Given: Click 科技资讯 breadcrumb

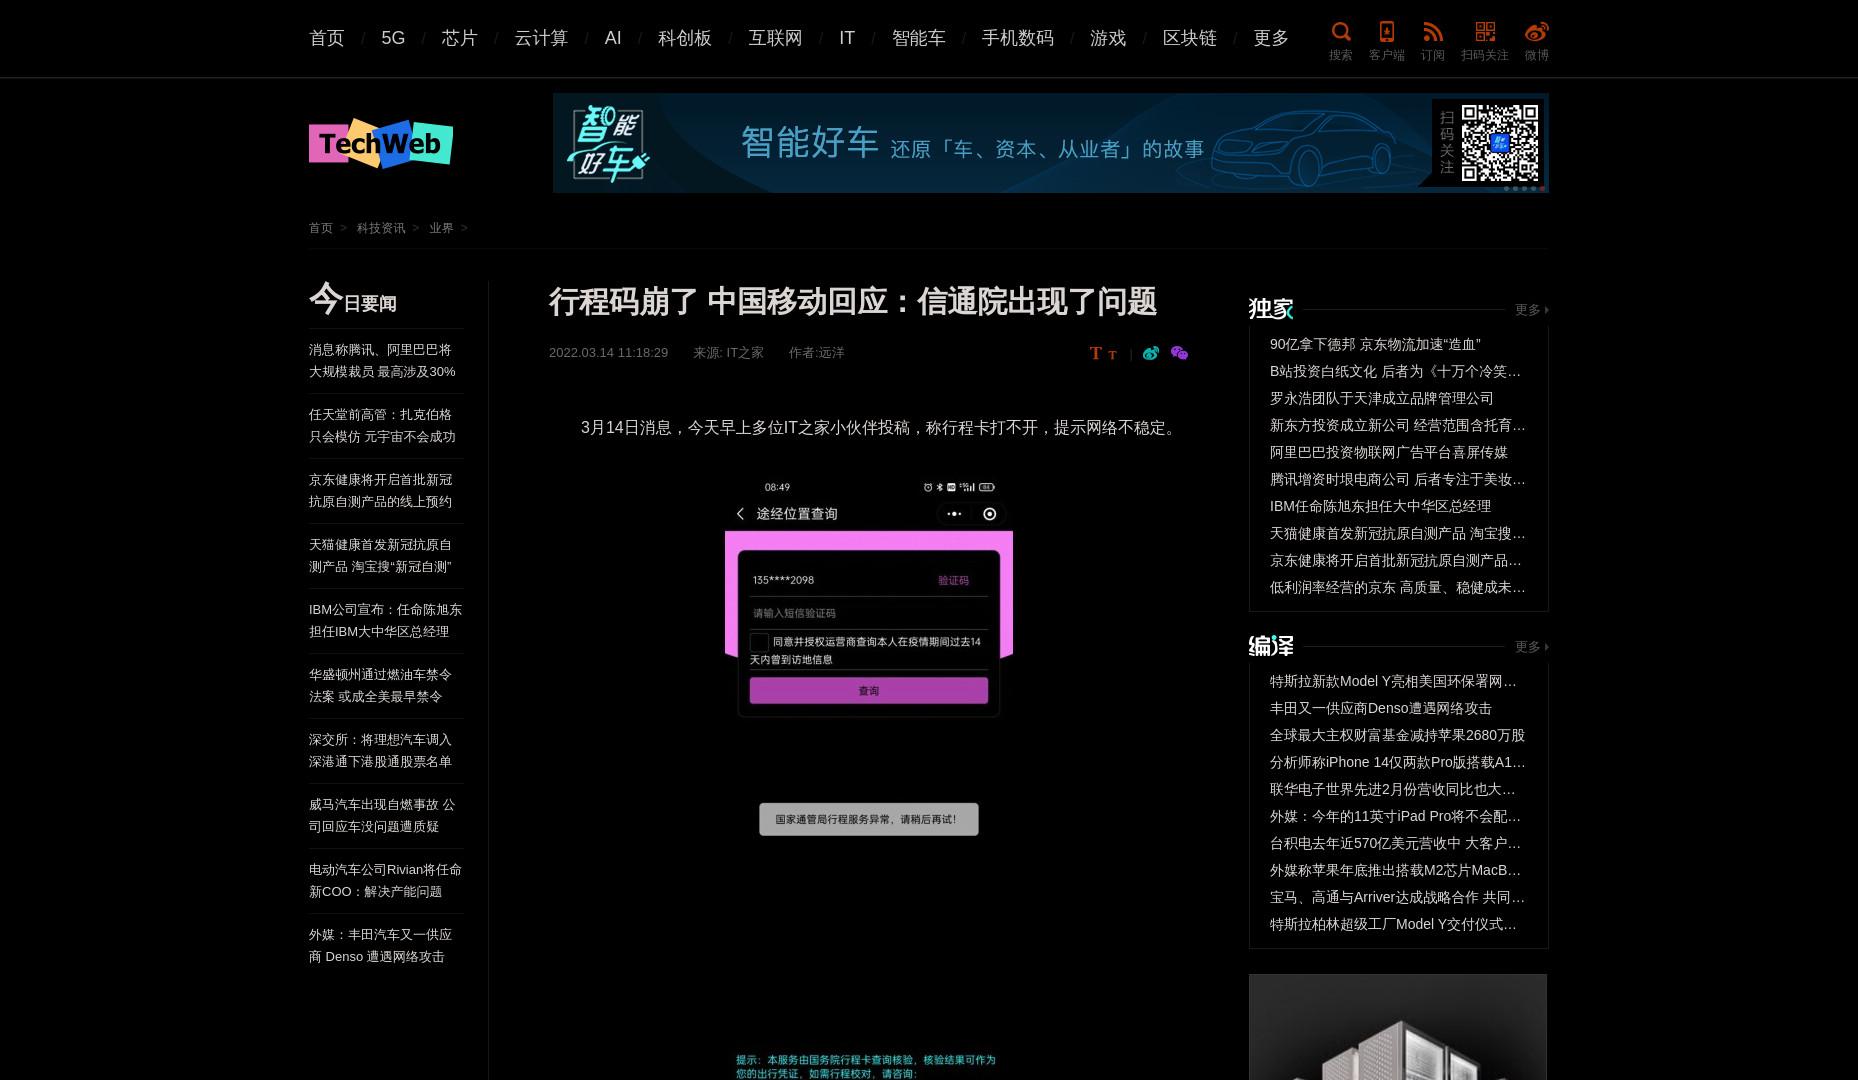Looking at the screenshot, I should click(x=381, y=228).
